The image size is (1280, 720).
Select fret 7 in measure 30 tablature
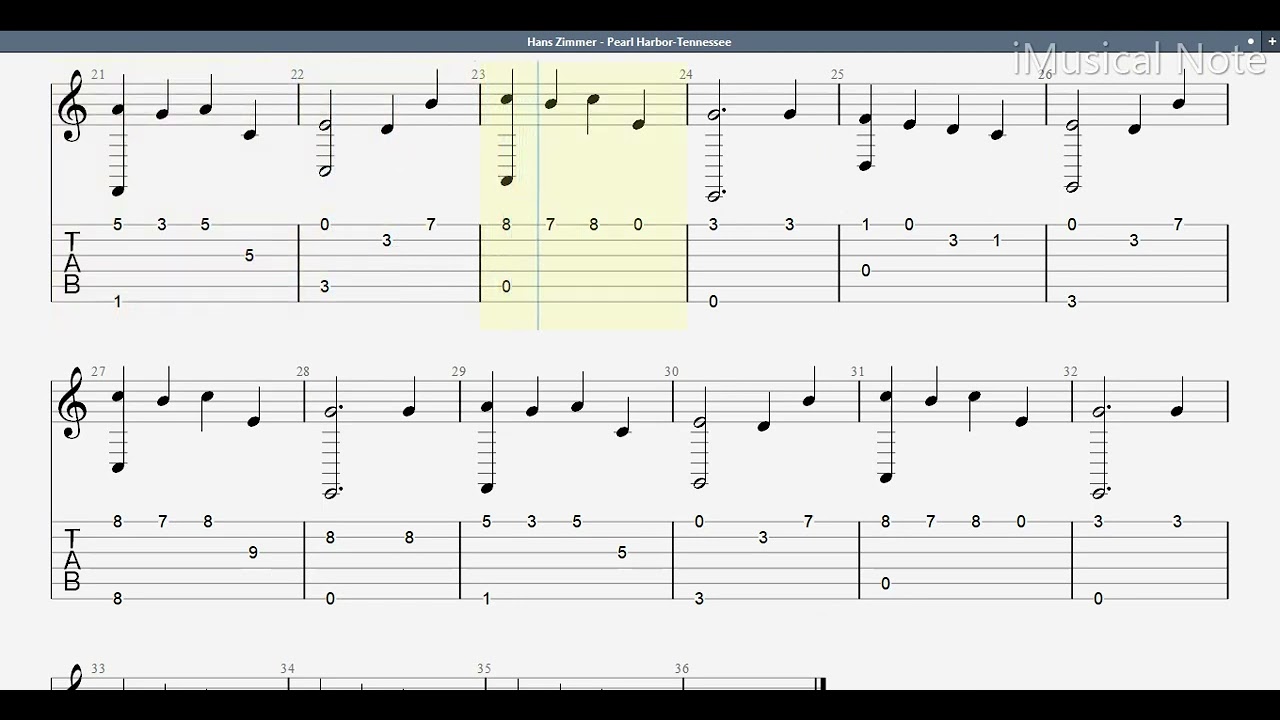[808, 521]
